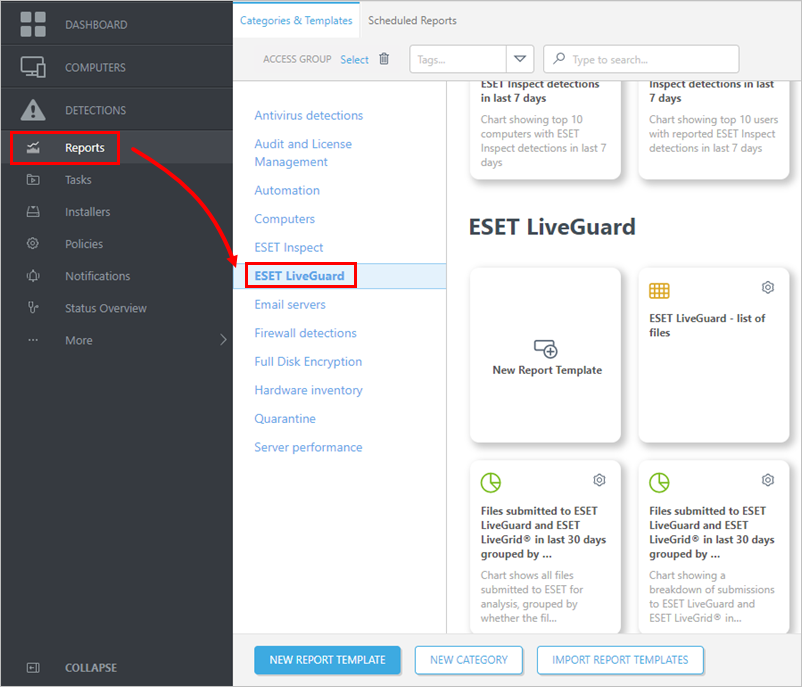This screenshot has height=687, width=802.
Task: Click the Status Overview stethoscope icon
Action: 33,308
